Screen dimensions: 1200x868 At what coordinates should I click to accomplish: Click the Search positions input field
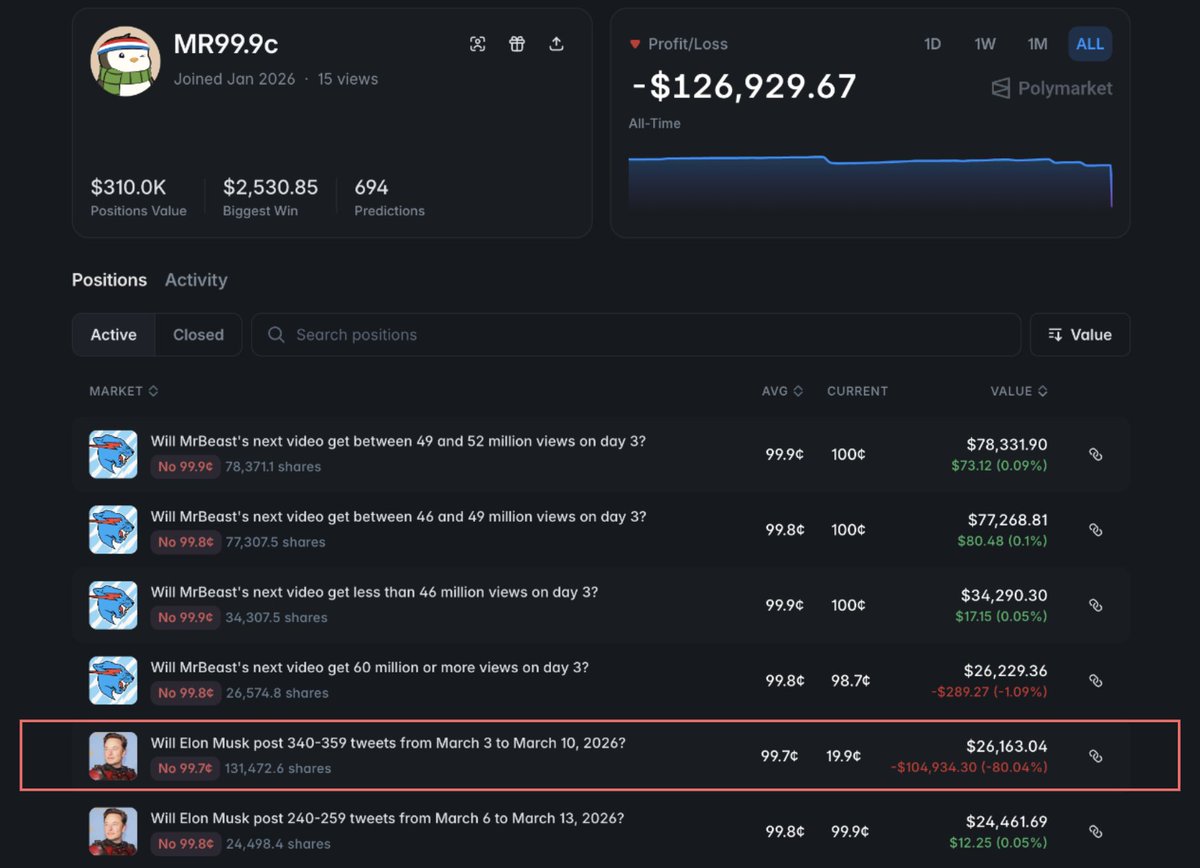[x=636, y=335]
